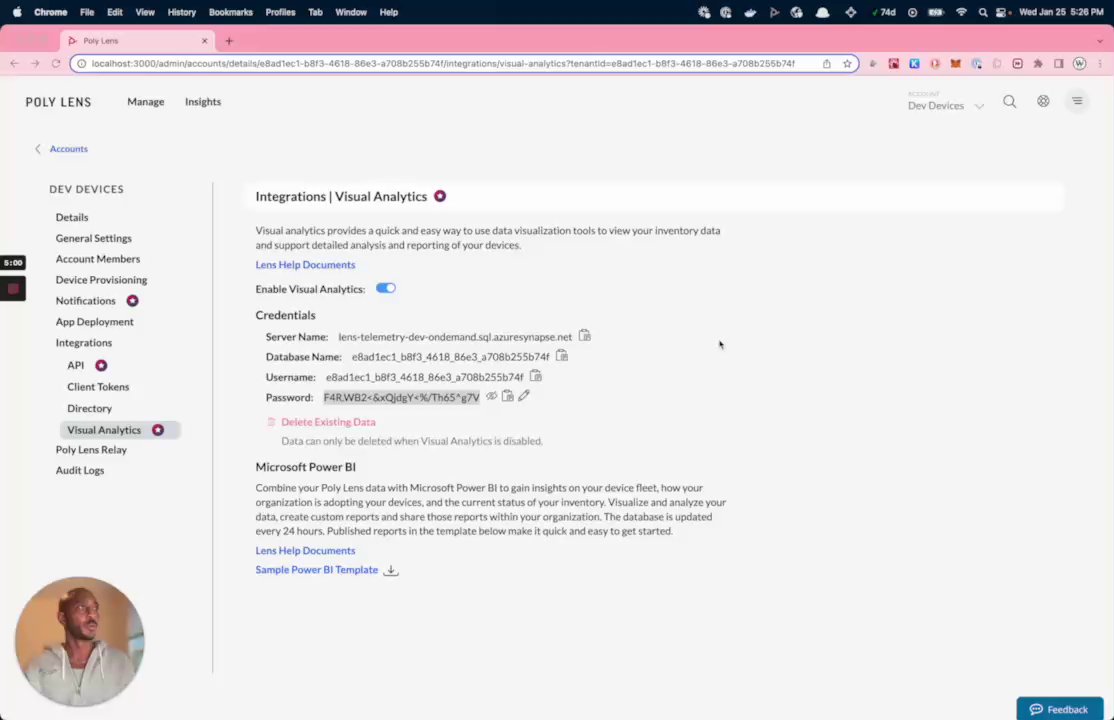Click the Poly Lens logo
1114x720 pixels.
point(58,102)
